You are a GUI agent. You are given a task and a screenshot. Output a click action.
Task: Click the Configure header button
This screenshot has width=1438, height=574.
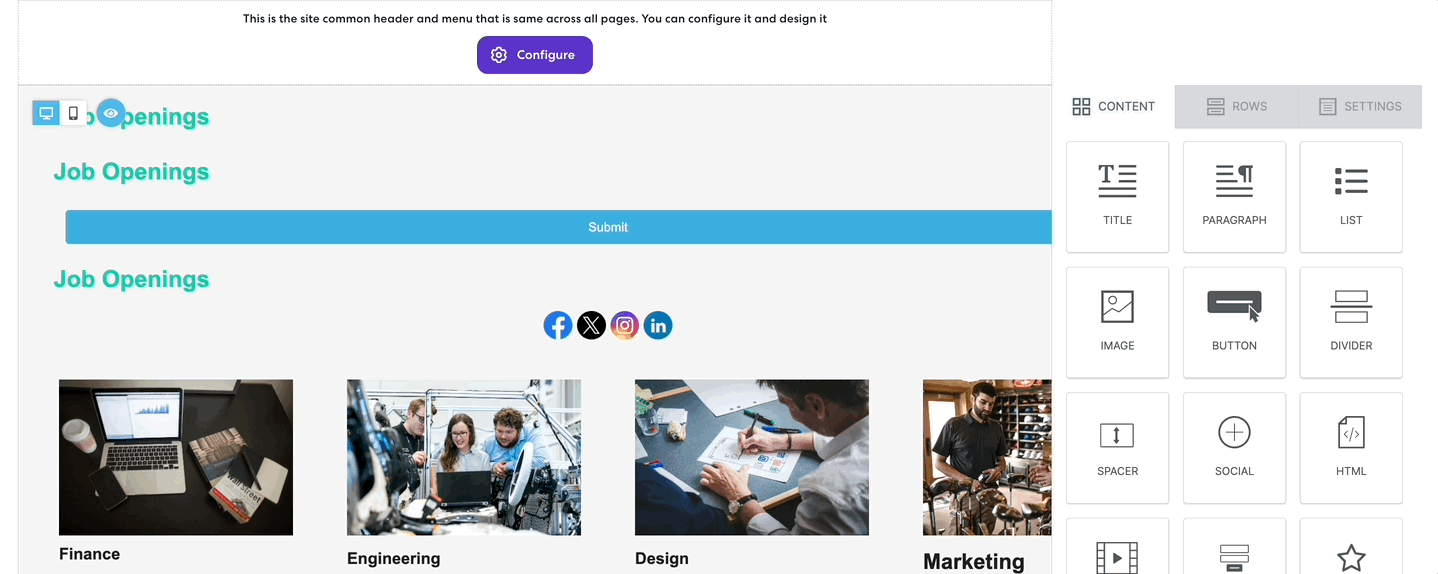[534, 55]
